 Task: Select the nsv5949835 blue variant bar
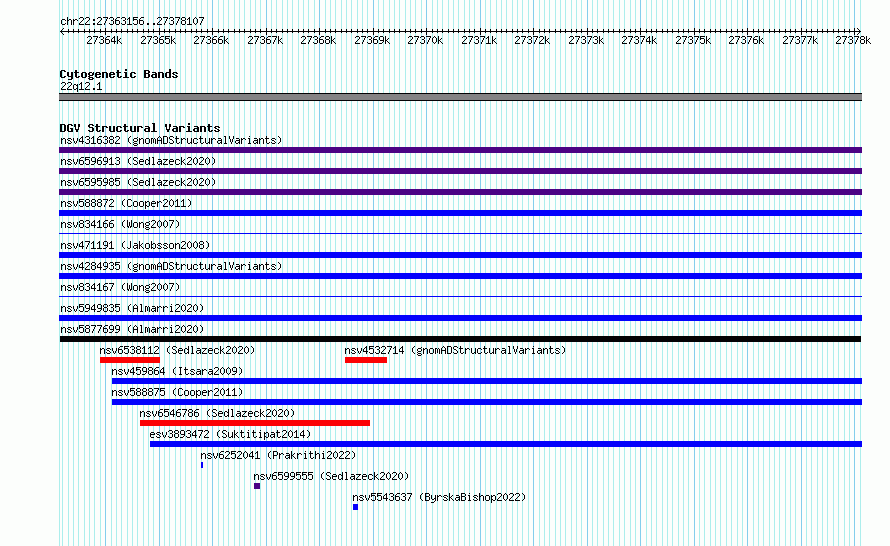click(460, 318)
